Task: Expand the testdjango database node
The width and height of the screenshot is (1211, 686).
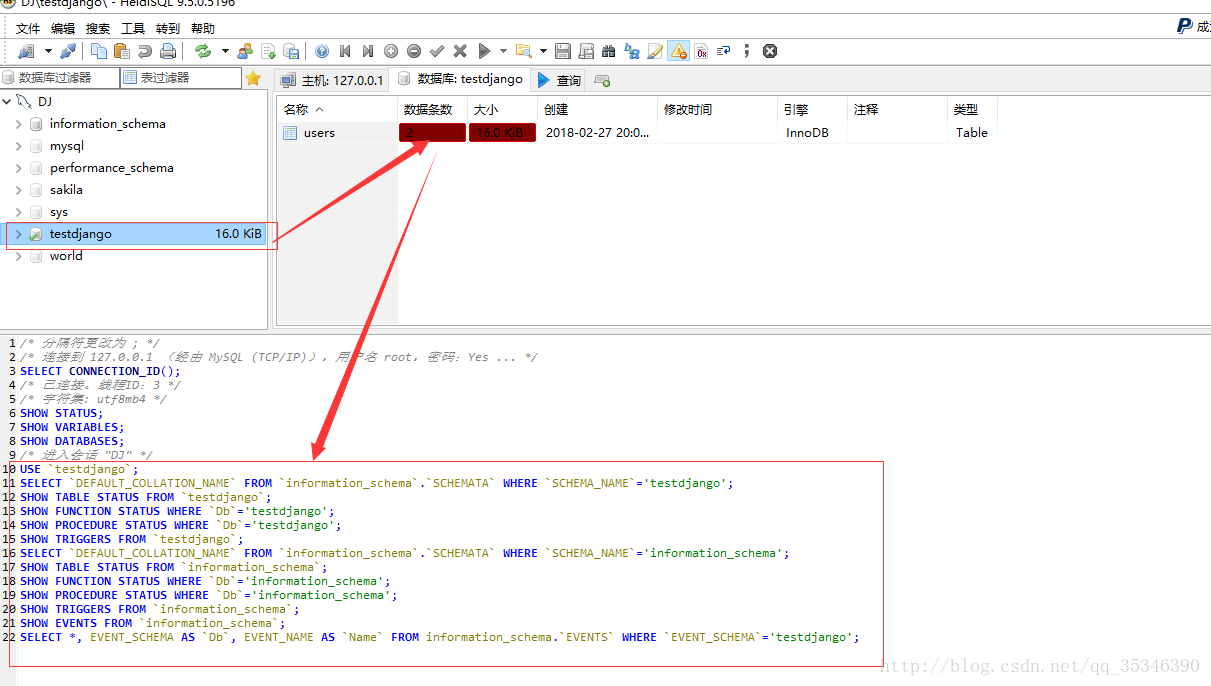Action: (x=18, y=234)
